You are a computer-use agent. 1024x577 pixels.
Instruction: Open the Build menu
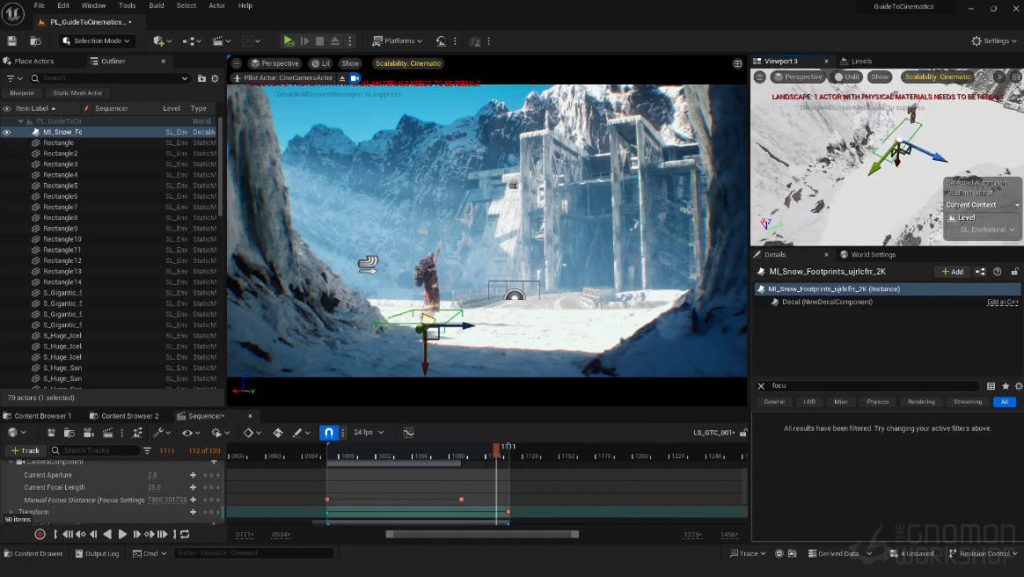click(x=156, y=6)
